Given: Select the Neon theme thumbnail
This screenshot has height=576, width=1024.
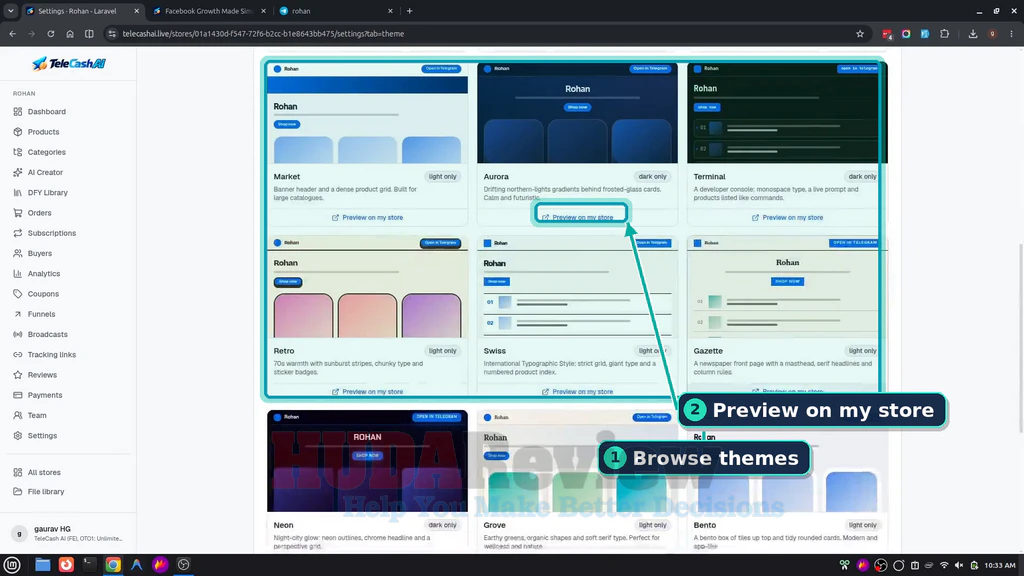Looking at the screenshot, I should pos(368,461).
